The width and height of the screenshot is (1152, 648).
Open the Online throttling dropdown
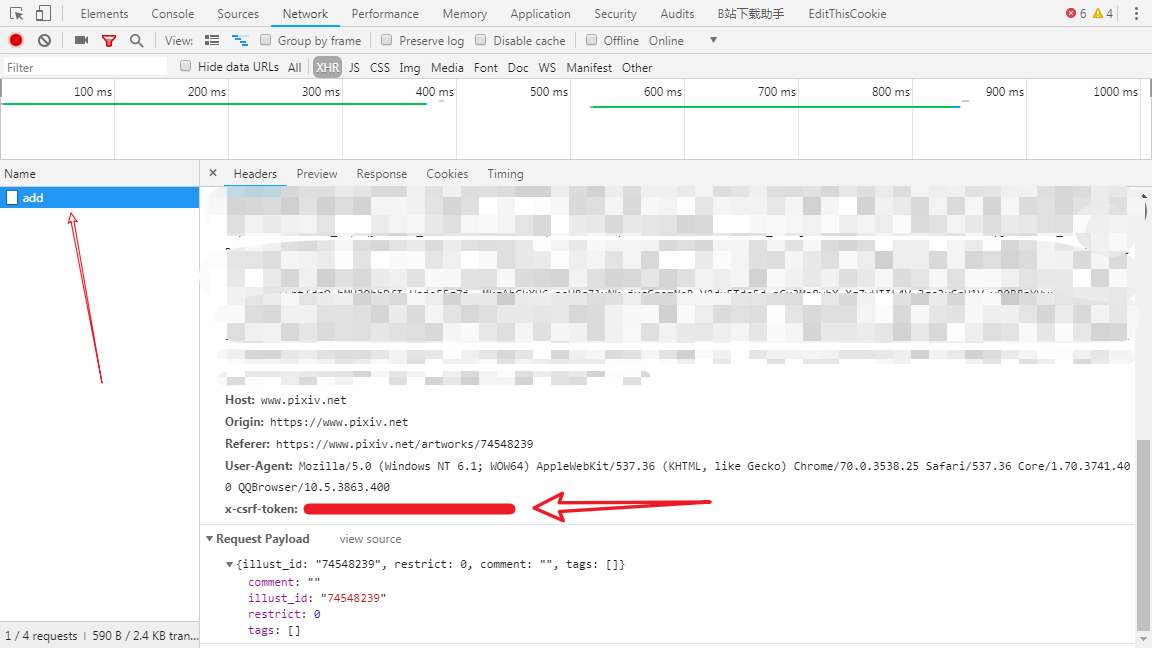coord(683,40)
